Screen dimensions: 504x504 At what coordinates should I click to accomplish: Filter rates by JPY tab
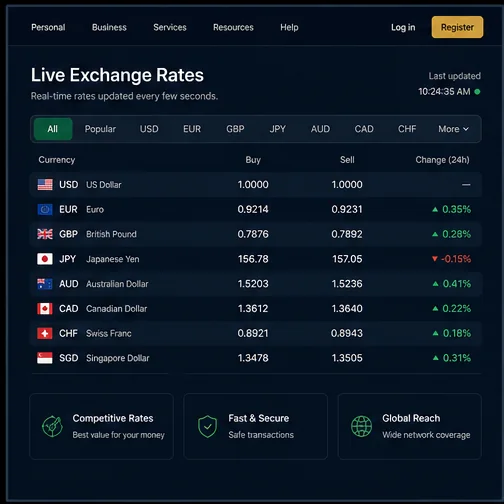[x=278, y=129]
